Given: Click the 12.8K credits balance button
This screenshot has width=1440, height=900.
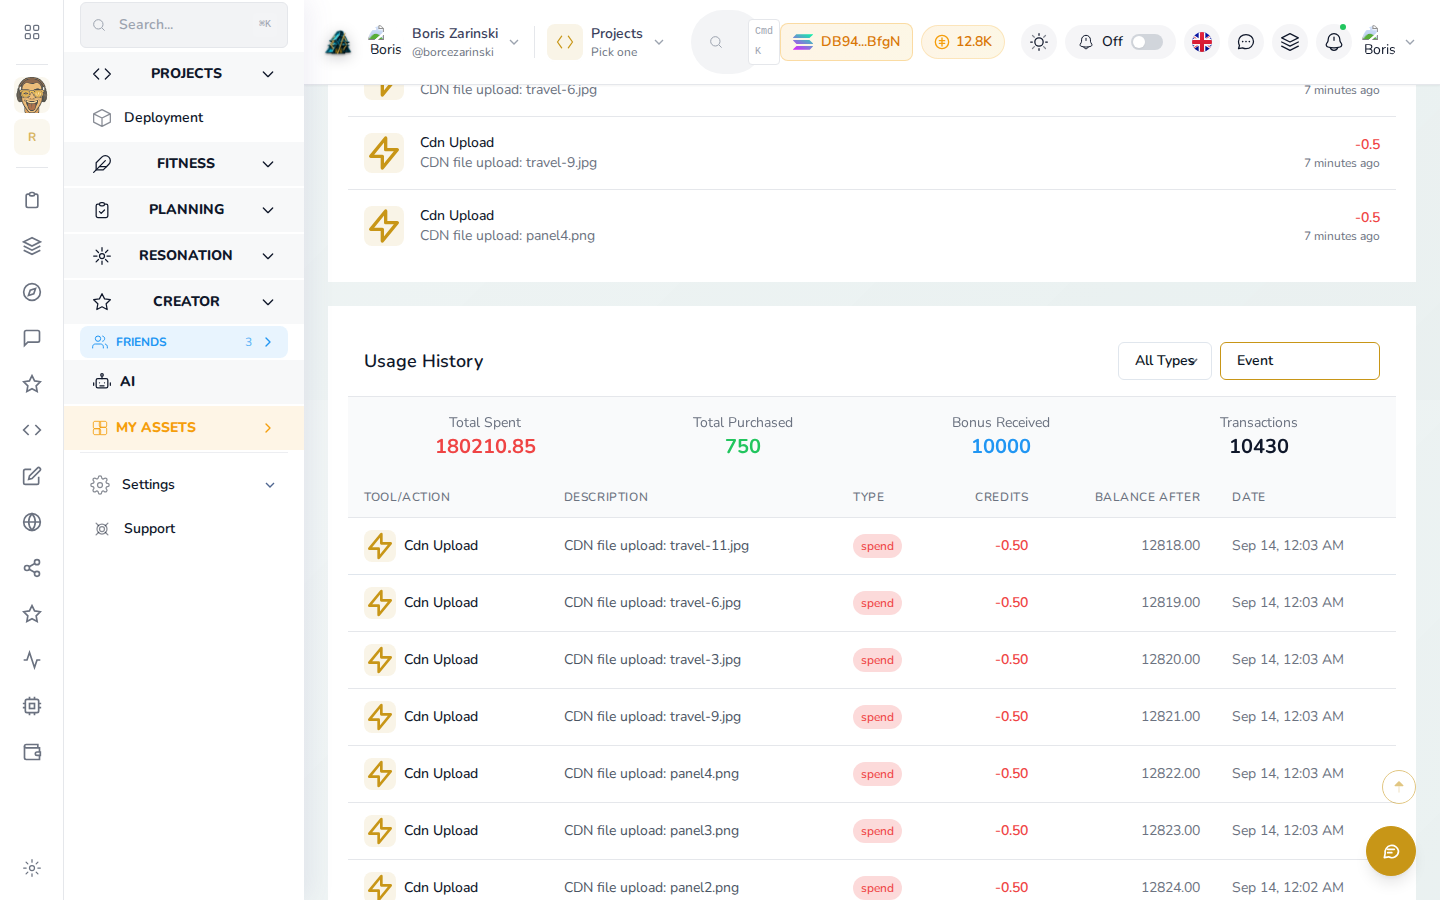Looking at the screenshot, I should click(963, 42).
